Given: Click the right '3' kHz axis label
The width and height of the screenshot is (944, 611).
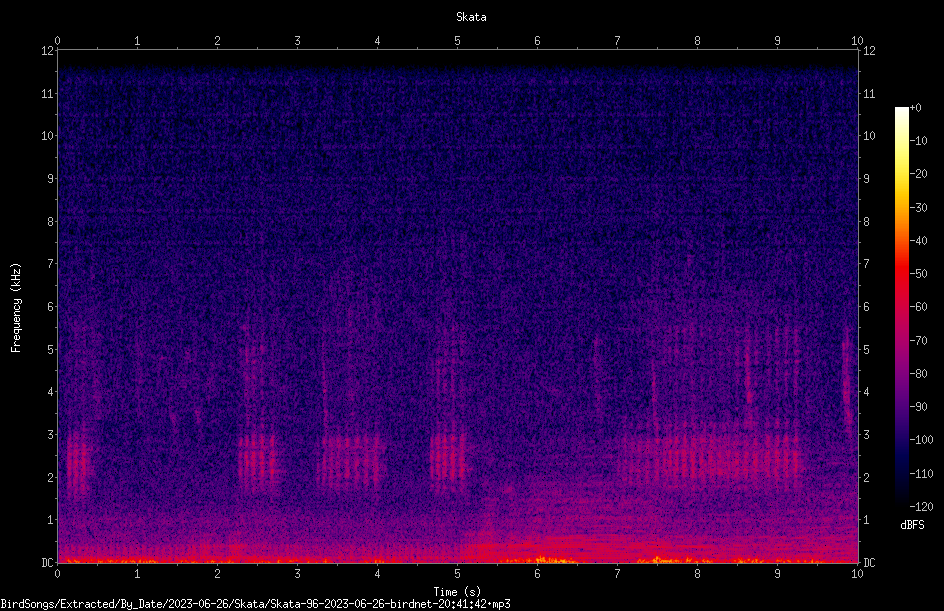Looking at the screenshot, I should [x=866, y=434].
